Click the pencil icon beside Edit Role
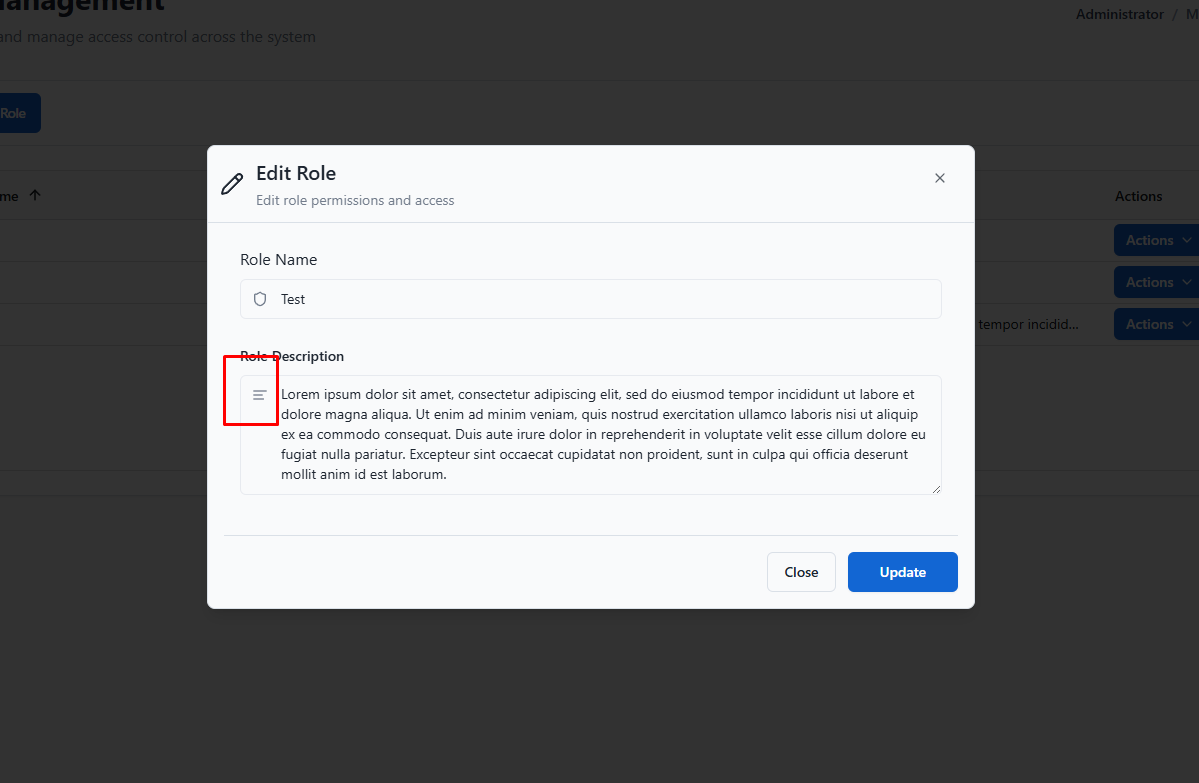This screenshot has height=783, width=1199. [x=232, y=184]
